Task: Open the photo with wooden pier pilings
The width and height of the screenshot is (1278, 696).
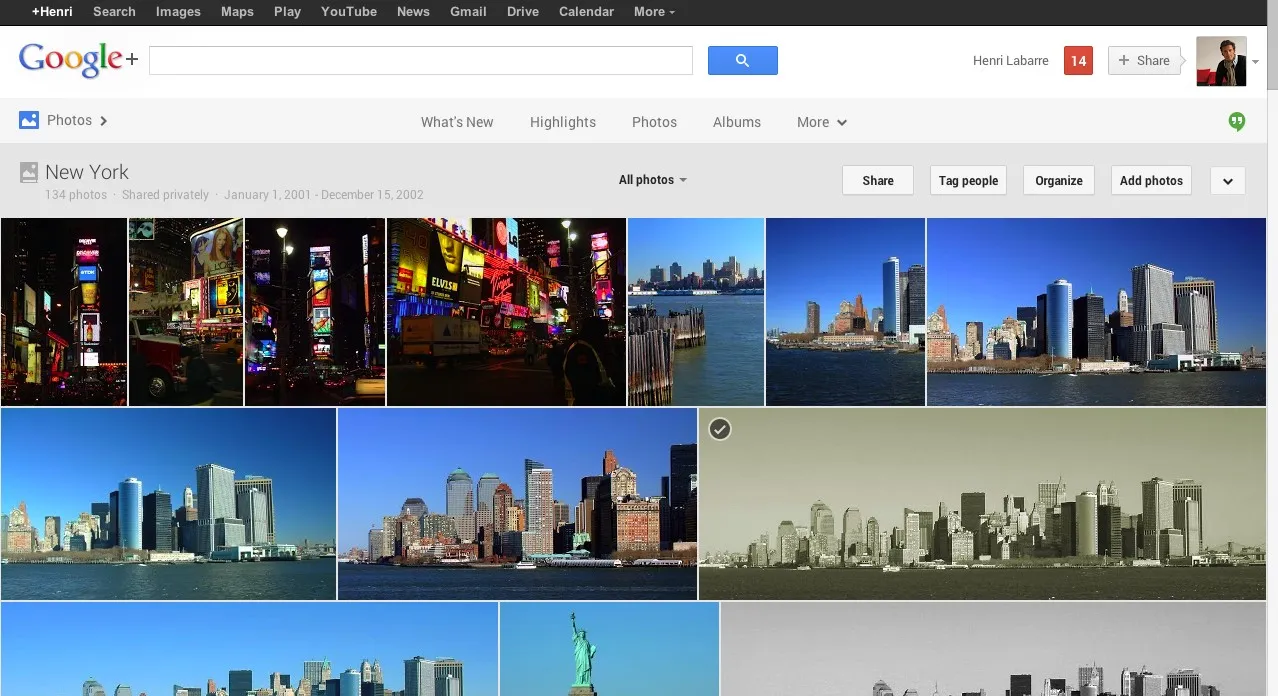Action: pyautogui.click(x=696, y=312)
